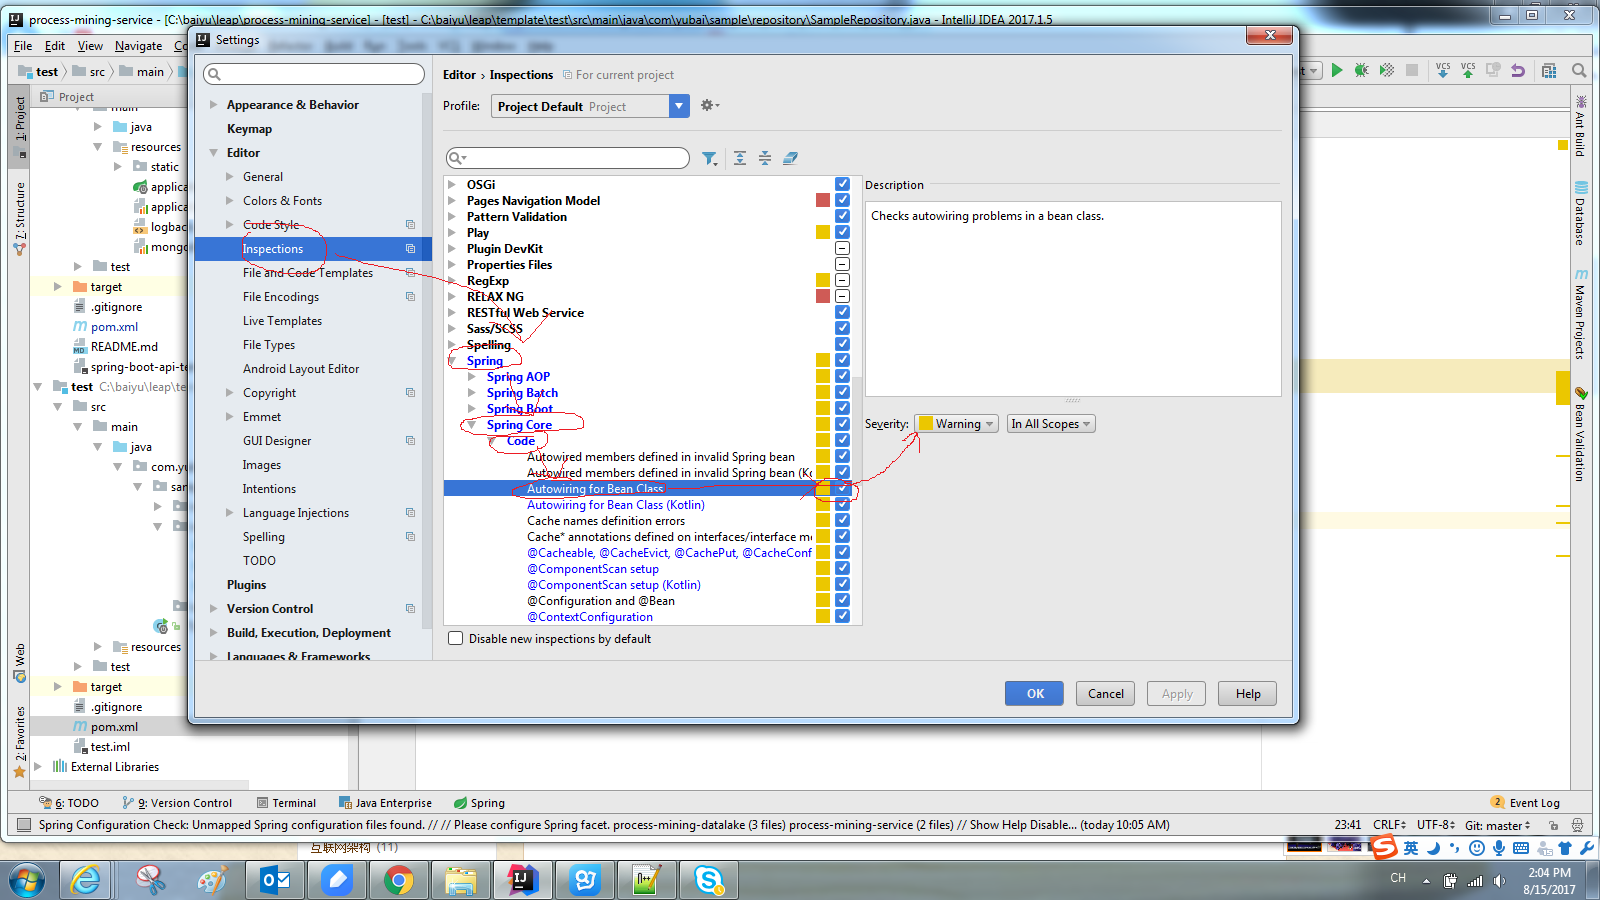This screenshot has width=1600, height=900.
Task: Expand the Version Control settings section
Action: pos(213,608)
